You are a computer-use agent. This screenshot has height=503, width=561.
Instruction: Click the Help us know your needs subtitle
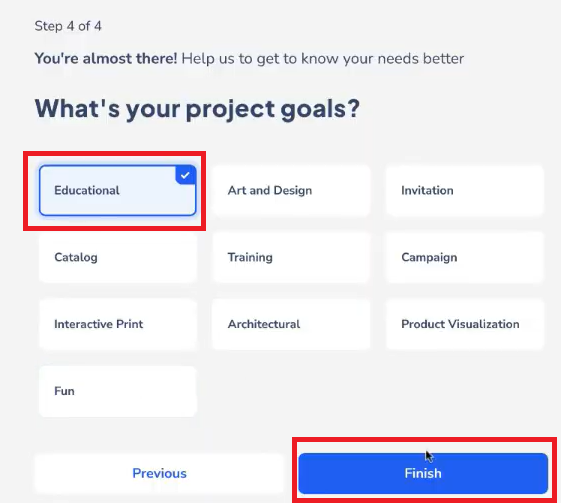point(323,59)
